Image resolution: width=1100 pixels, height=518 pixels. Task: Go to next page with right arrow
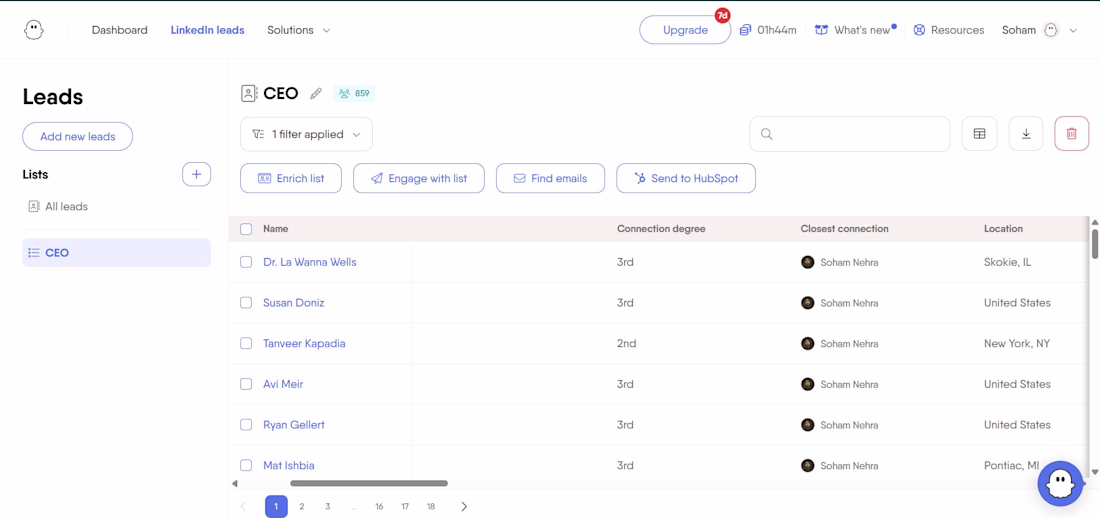coord(464,506)
